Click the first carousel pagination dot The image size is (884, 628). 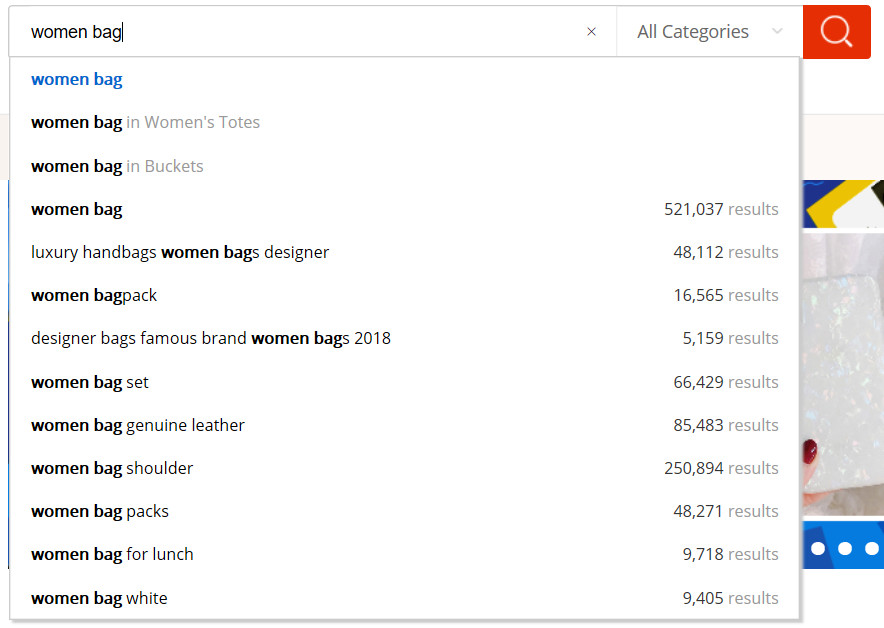(x=818, y=548)
